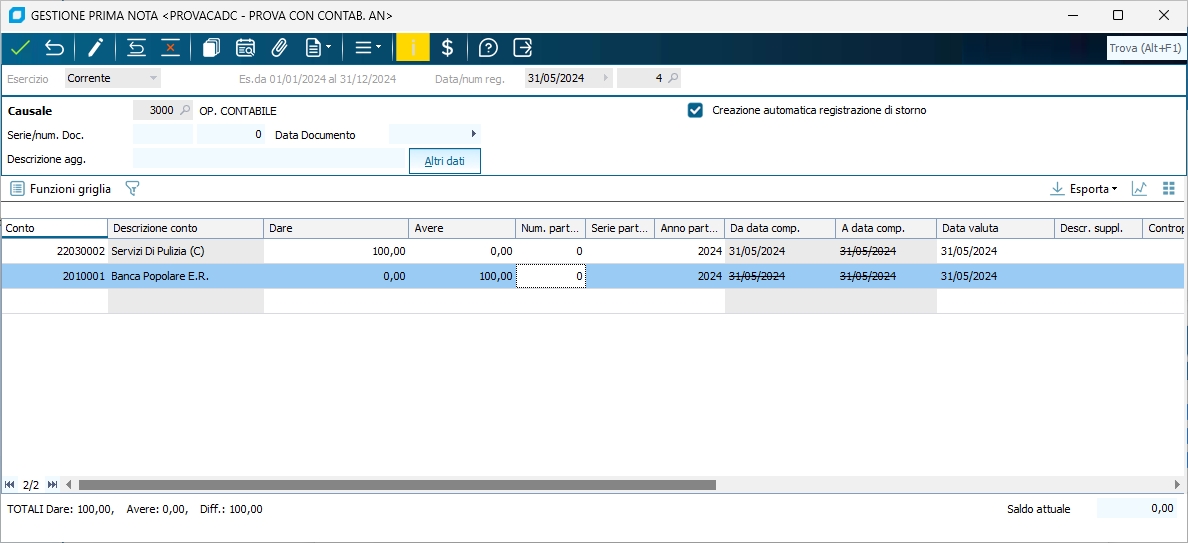The height and width of the screenshot is (543, 1188).
Task: Click the pencil edit icon
Action: 96,48
